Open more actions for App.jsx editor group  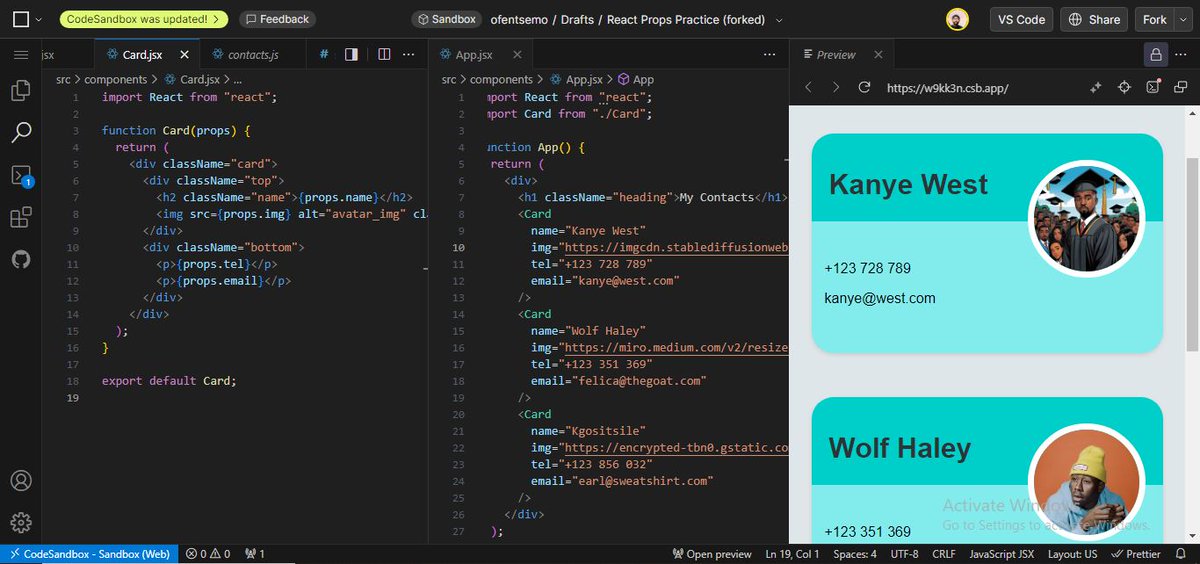(769, 54)
